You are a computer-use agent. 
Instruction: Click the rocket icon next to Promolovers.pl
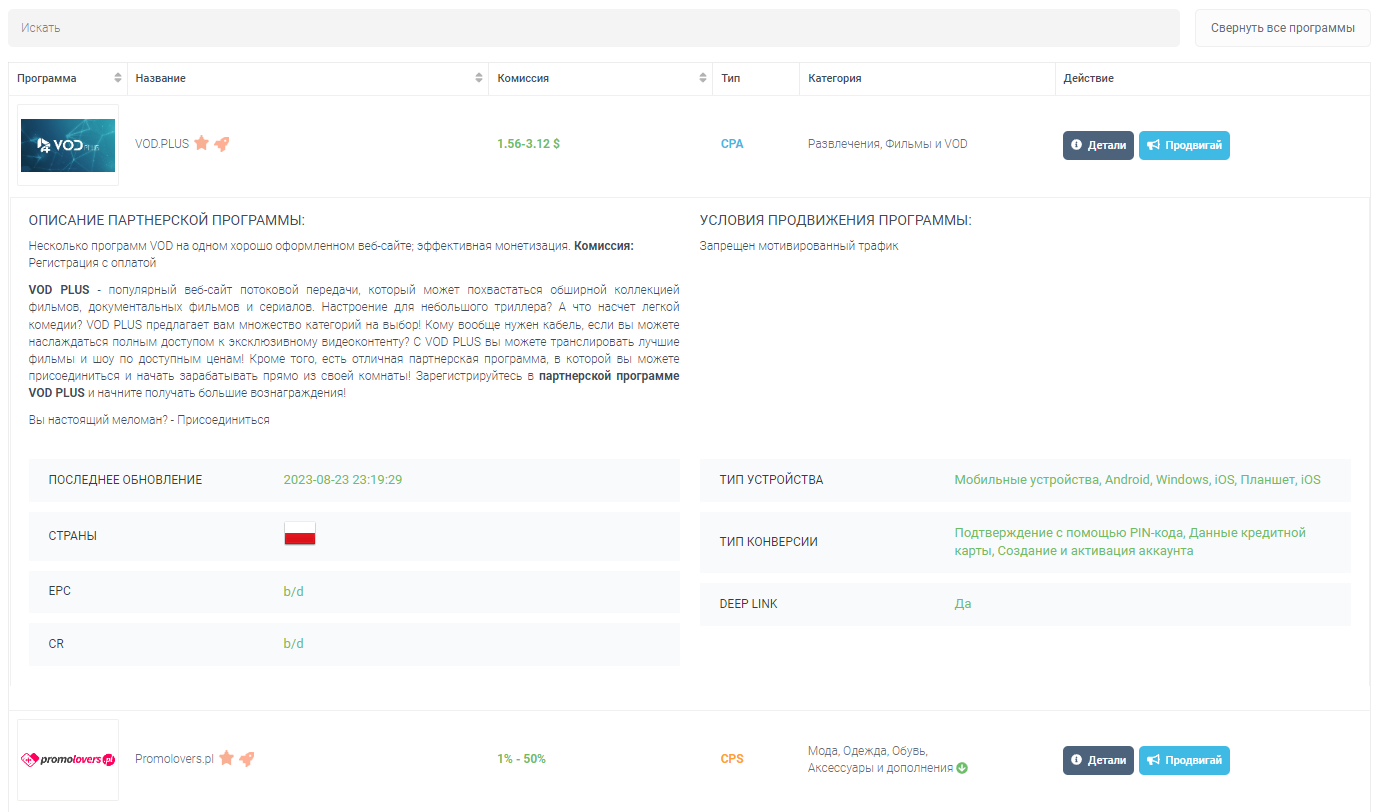click(247, 758)
